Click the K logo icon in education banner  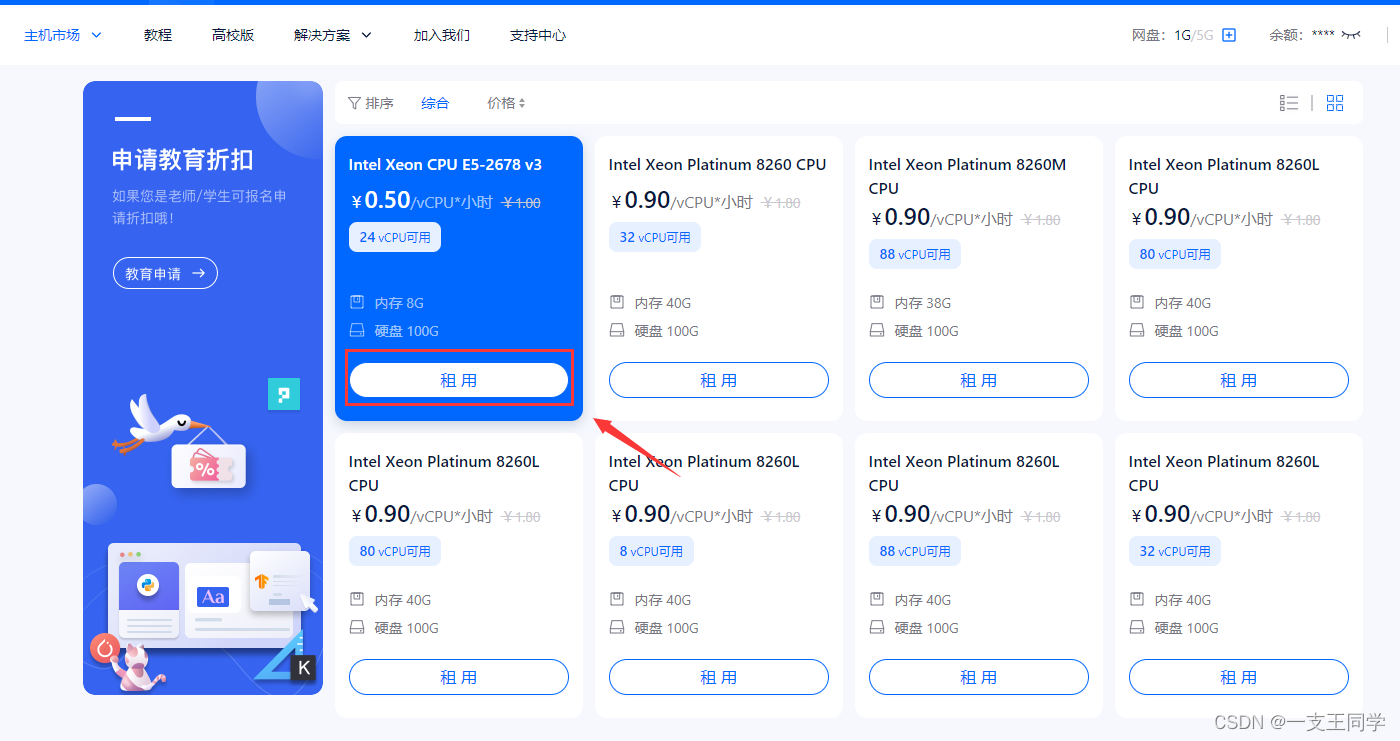[x=303, y=668]
